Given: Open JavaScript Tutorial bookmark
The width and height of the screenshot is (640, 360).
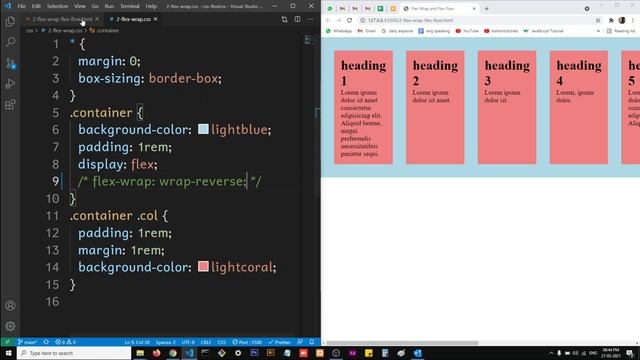Looking at the screenshot, I should [543, 31].
